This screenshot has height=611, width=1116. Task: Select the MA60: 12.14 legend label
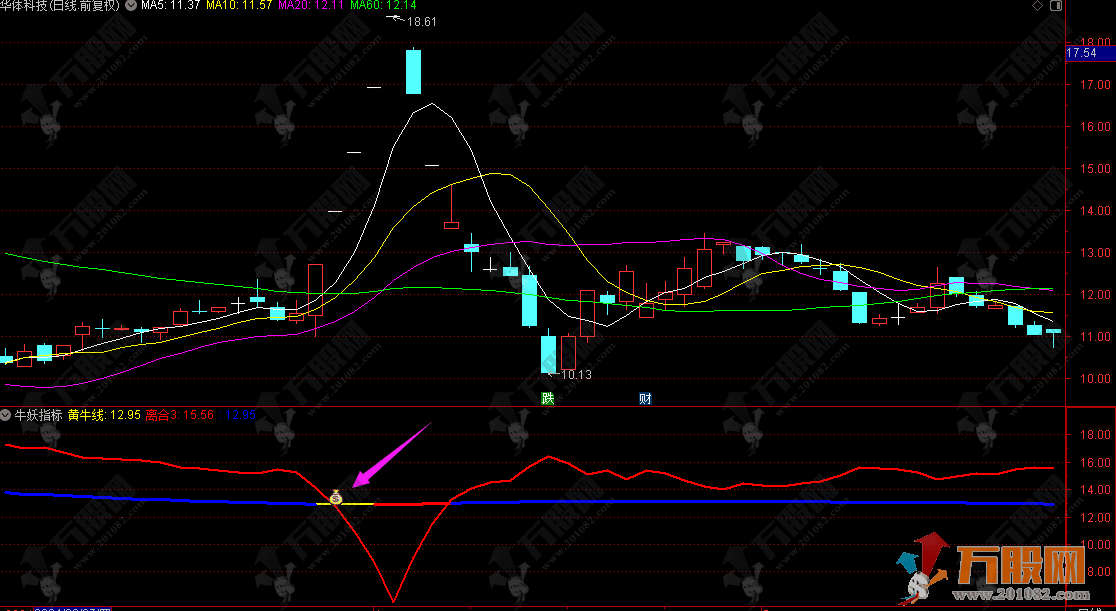point(383,6)
